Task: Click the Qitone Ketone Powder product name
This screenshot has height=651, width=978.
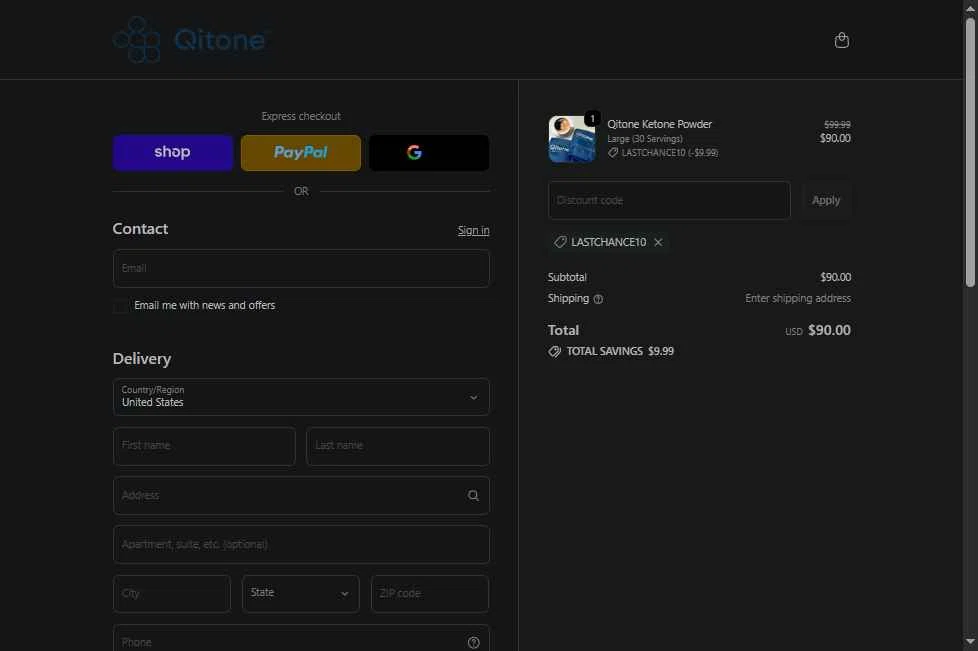Action: 659,124
